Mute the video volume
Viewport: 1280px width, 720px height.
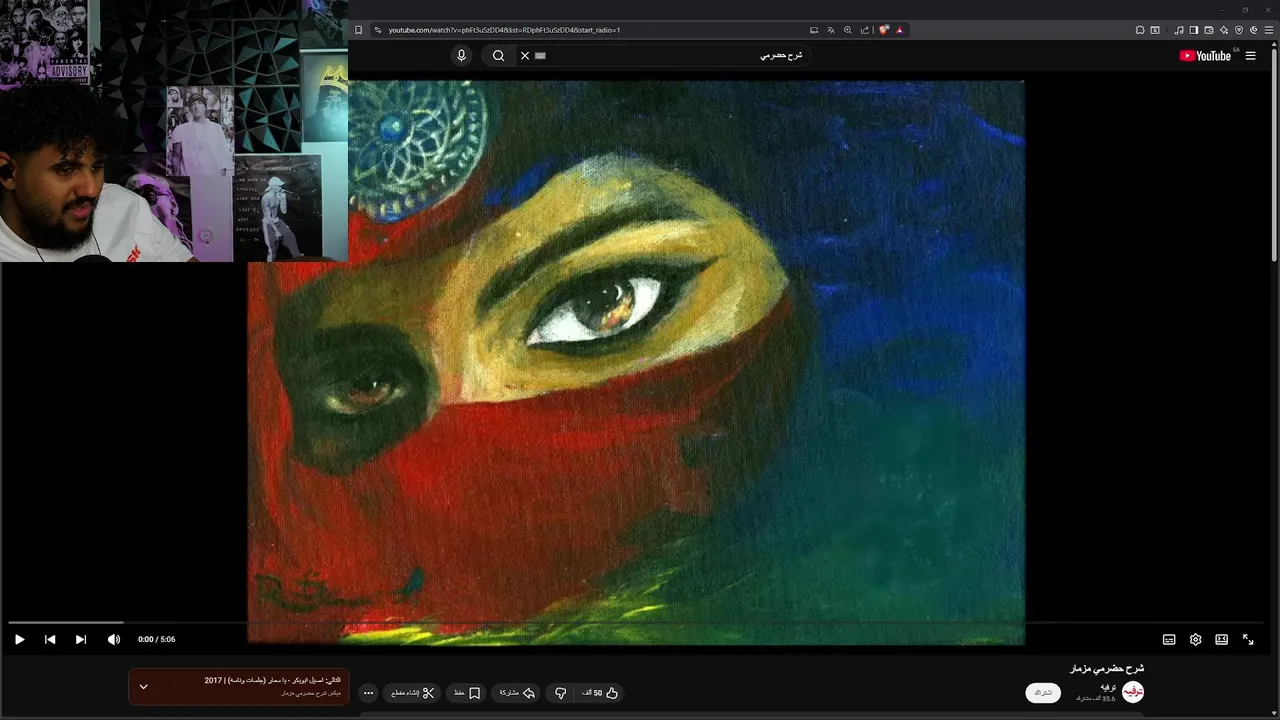pos(114,639)
